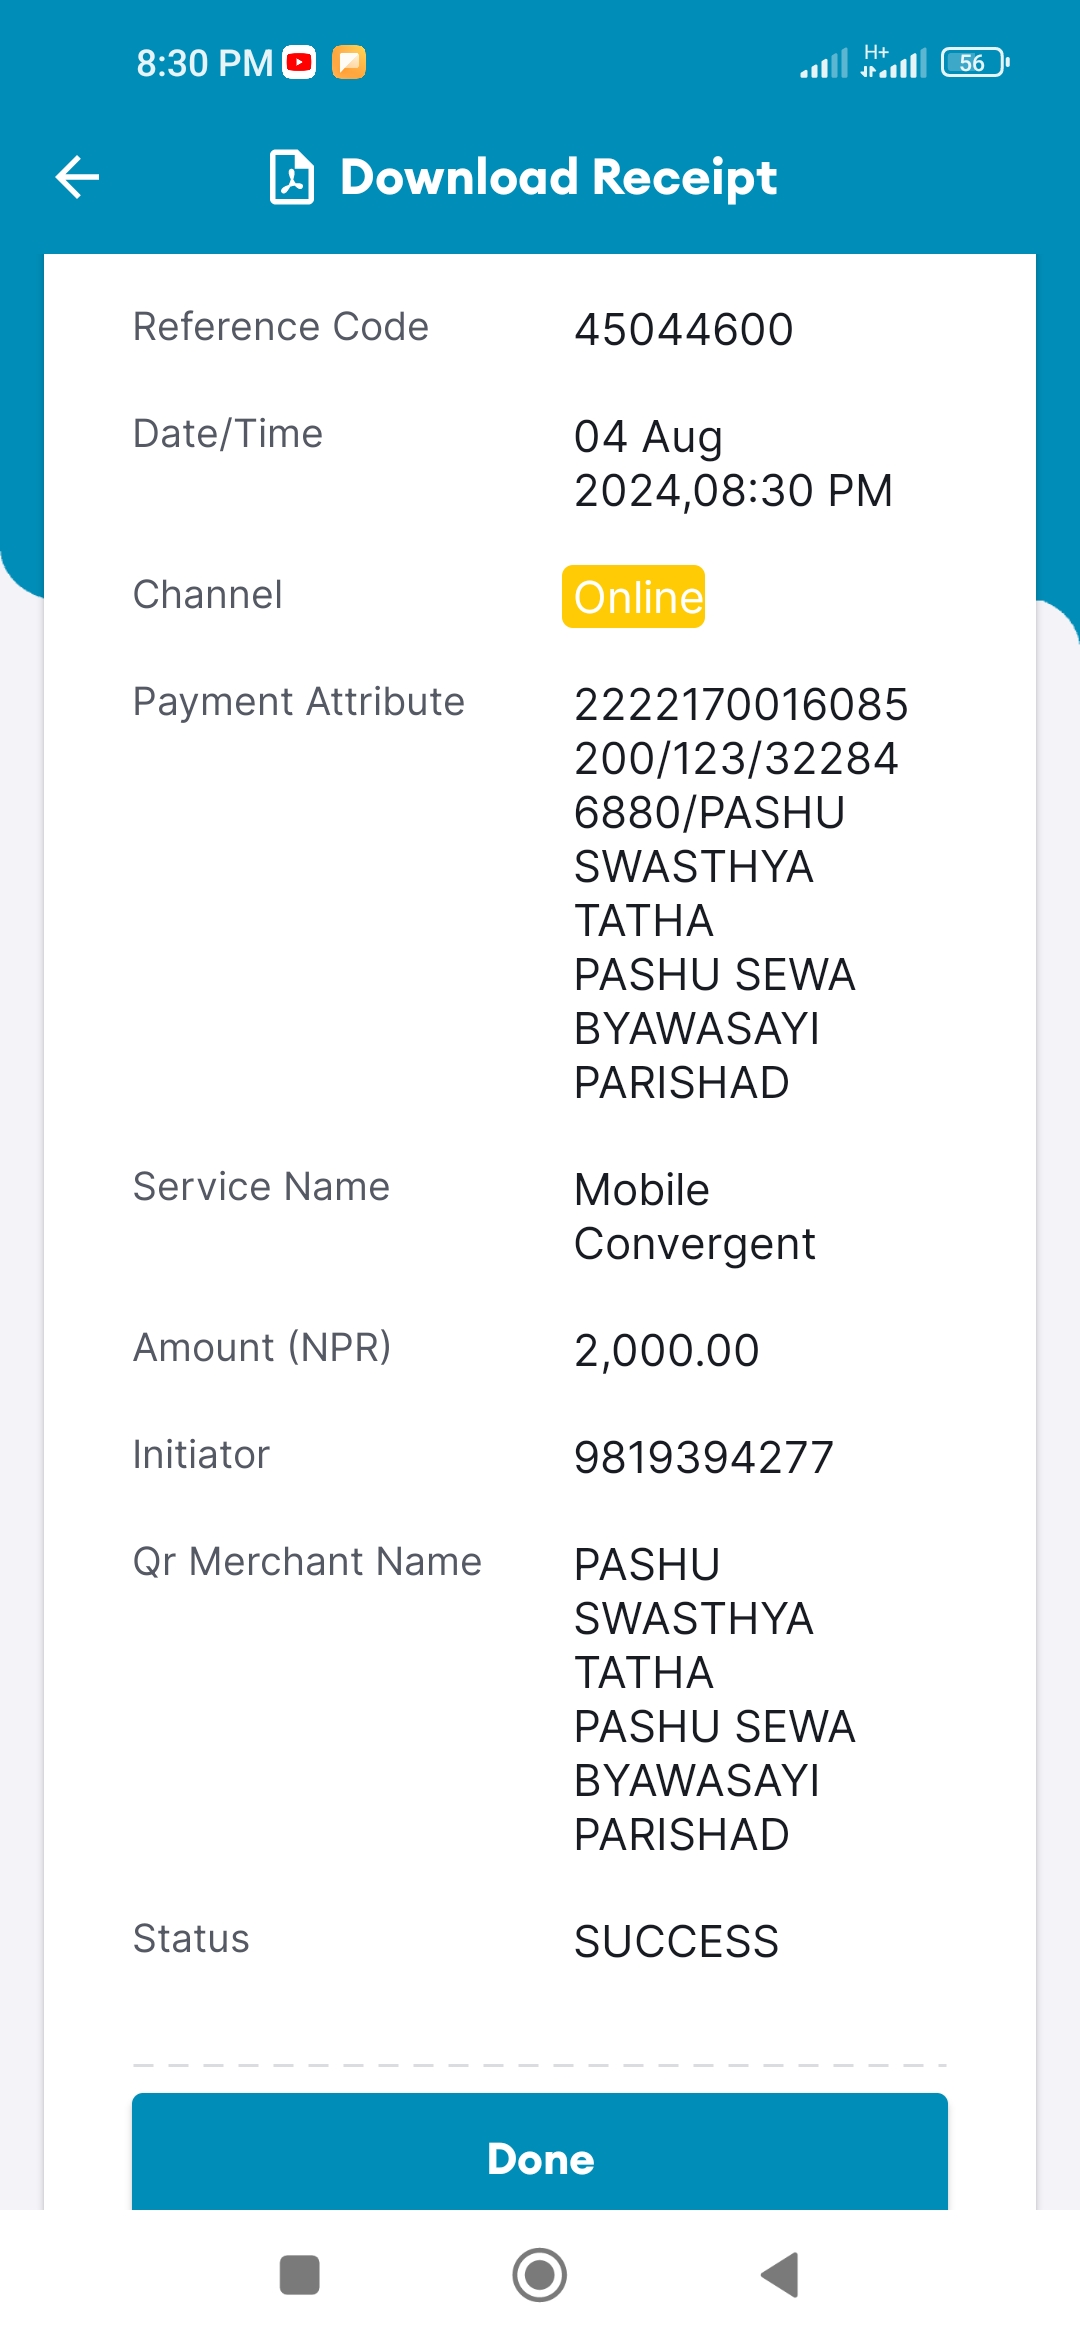Tap the 8:30 PM status bar clock

click(x=205, y=63)
